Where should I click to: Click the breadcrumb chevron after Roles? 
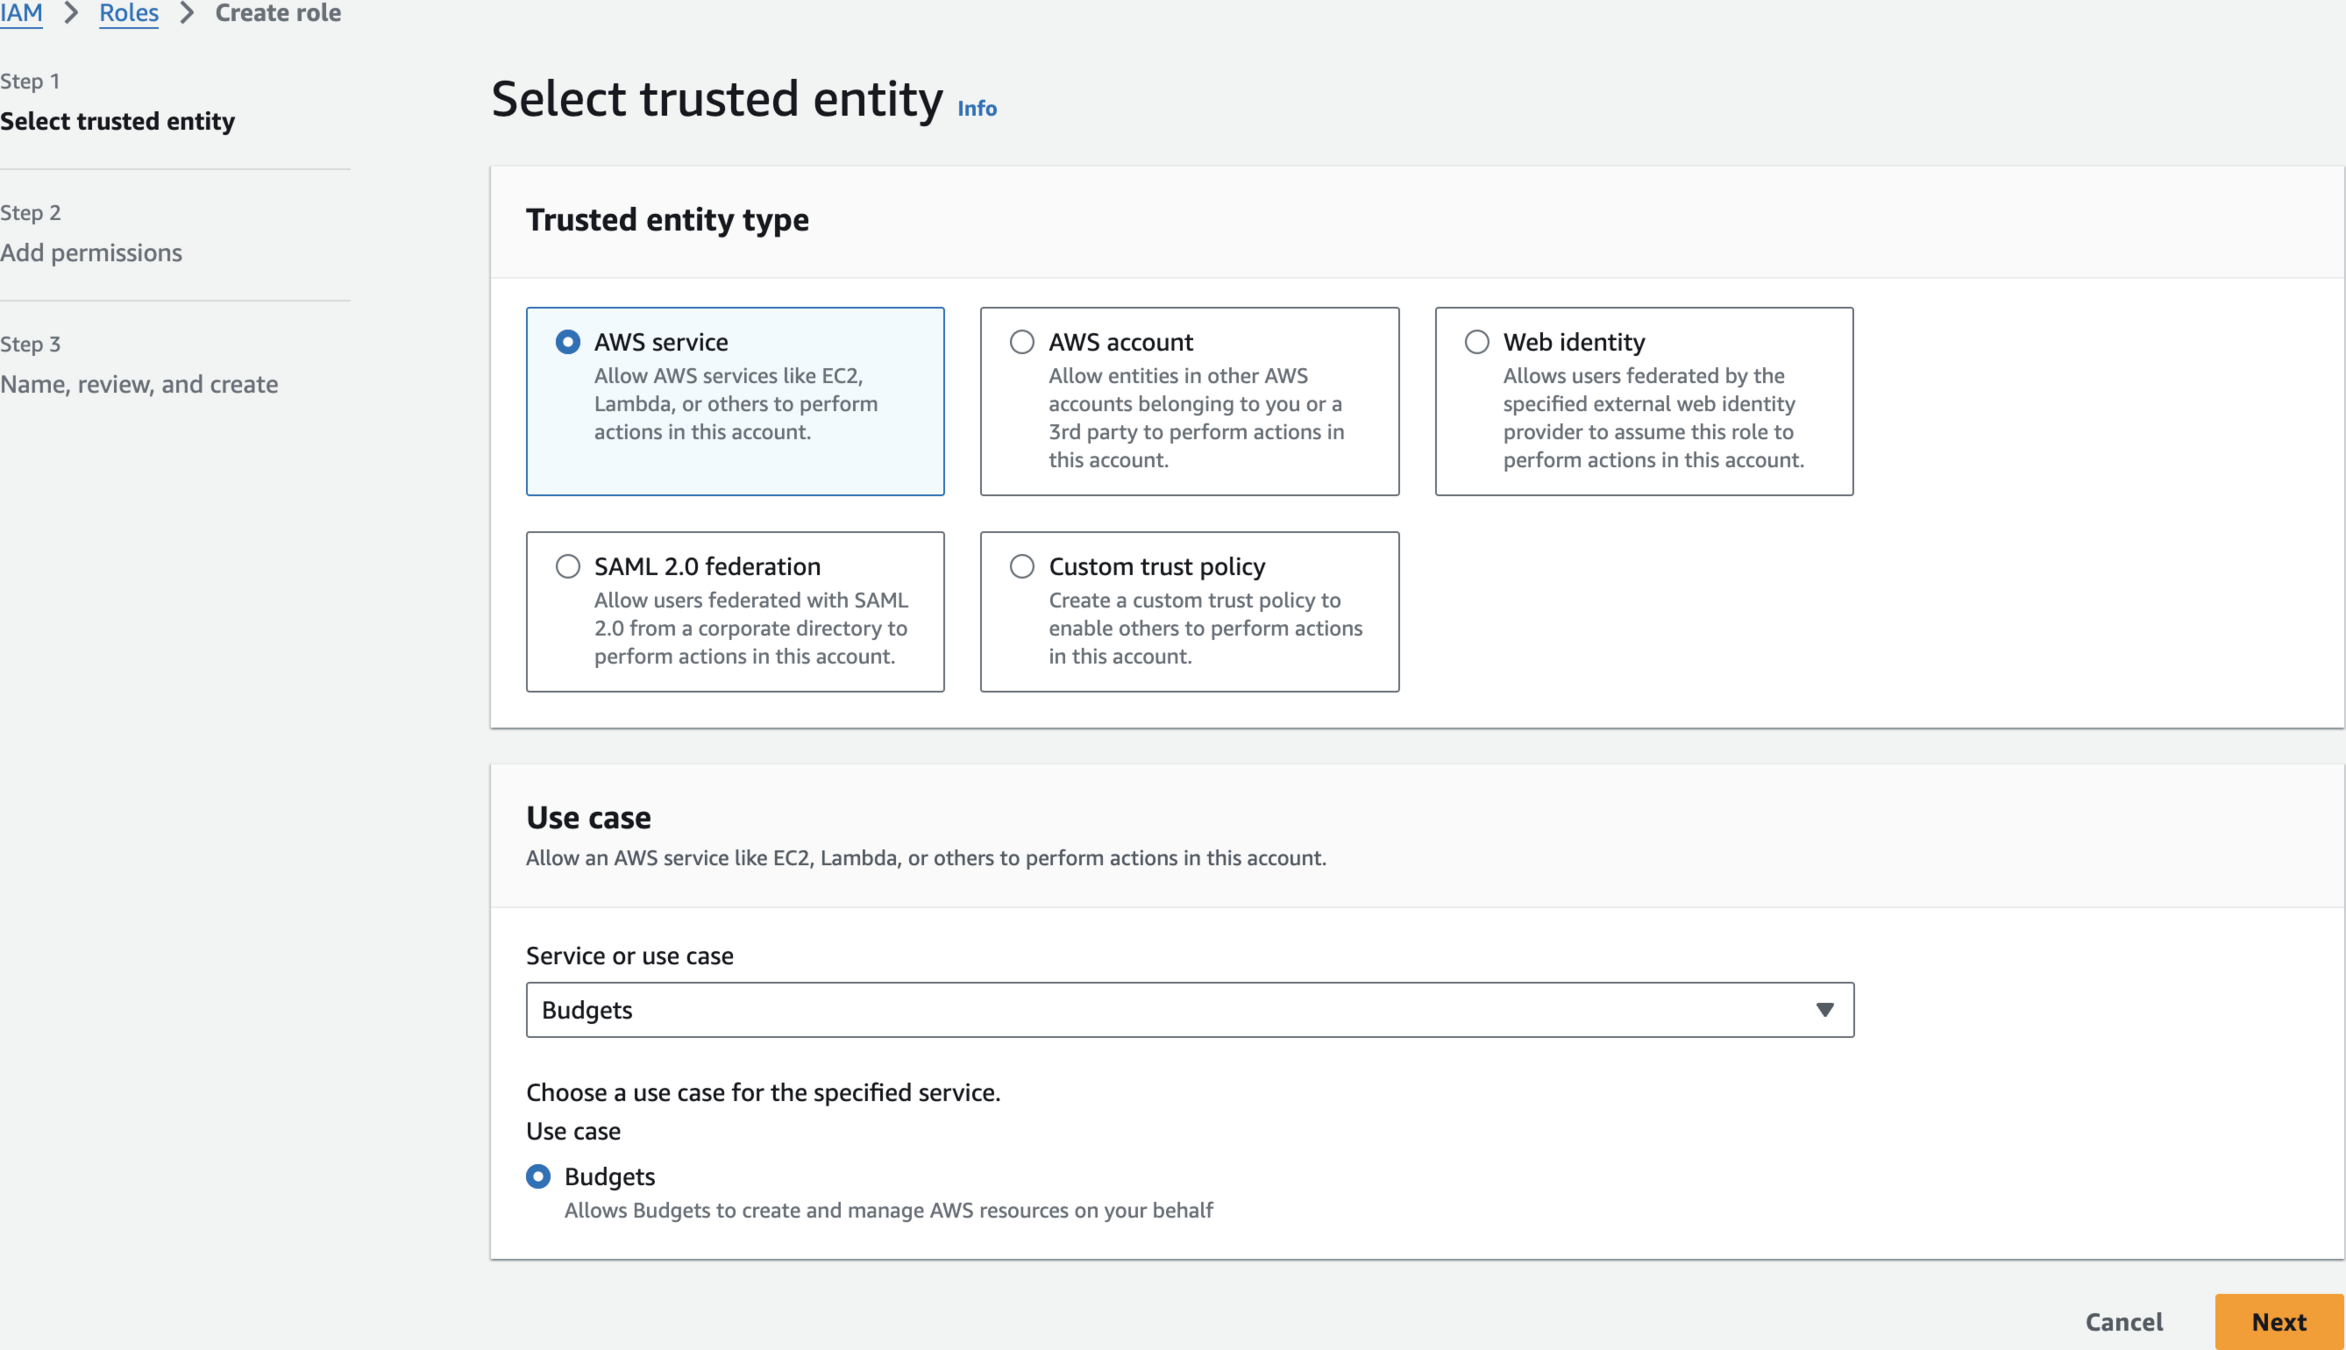(187, 13)
